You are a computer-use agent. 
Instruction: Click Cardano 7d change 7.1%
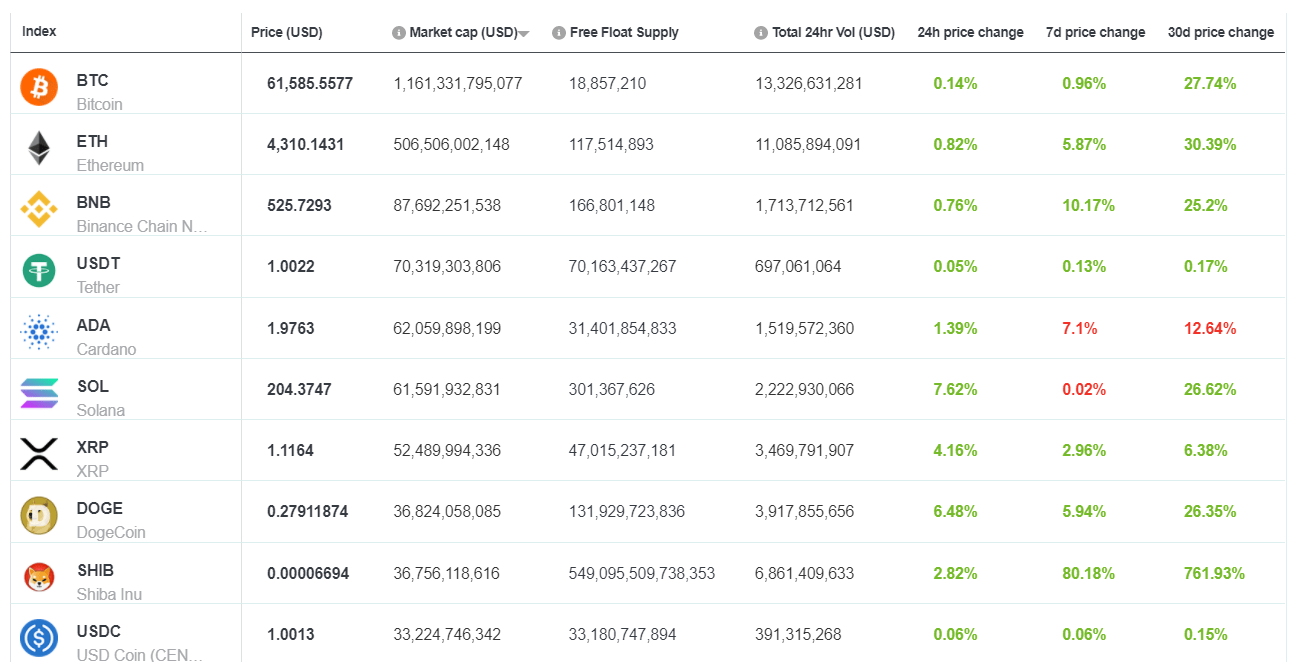pyautogui.click(x=1079, y=328)
